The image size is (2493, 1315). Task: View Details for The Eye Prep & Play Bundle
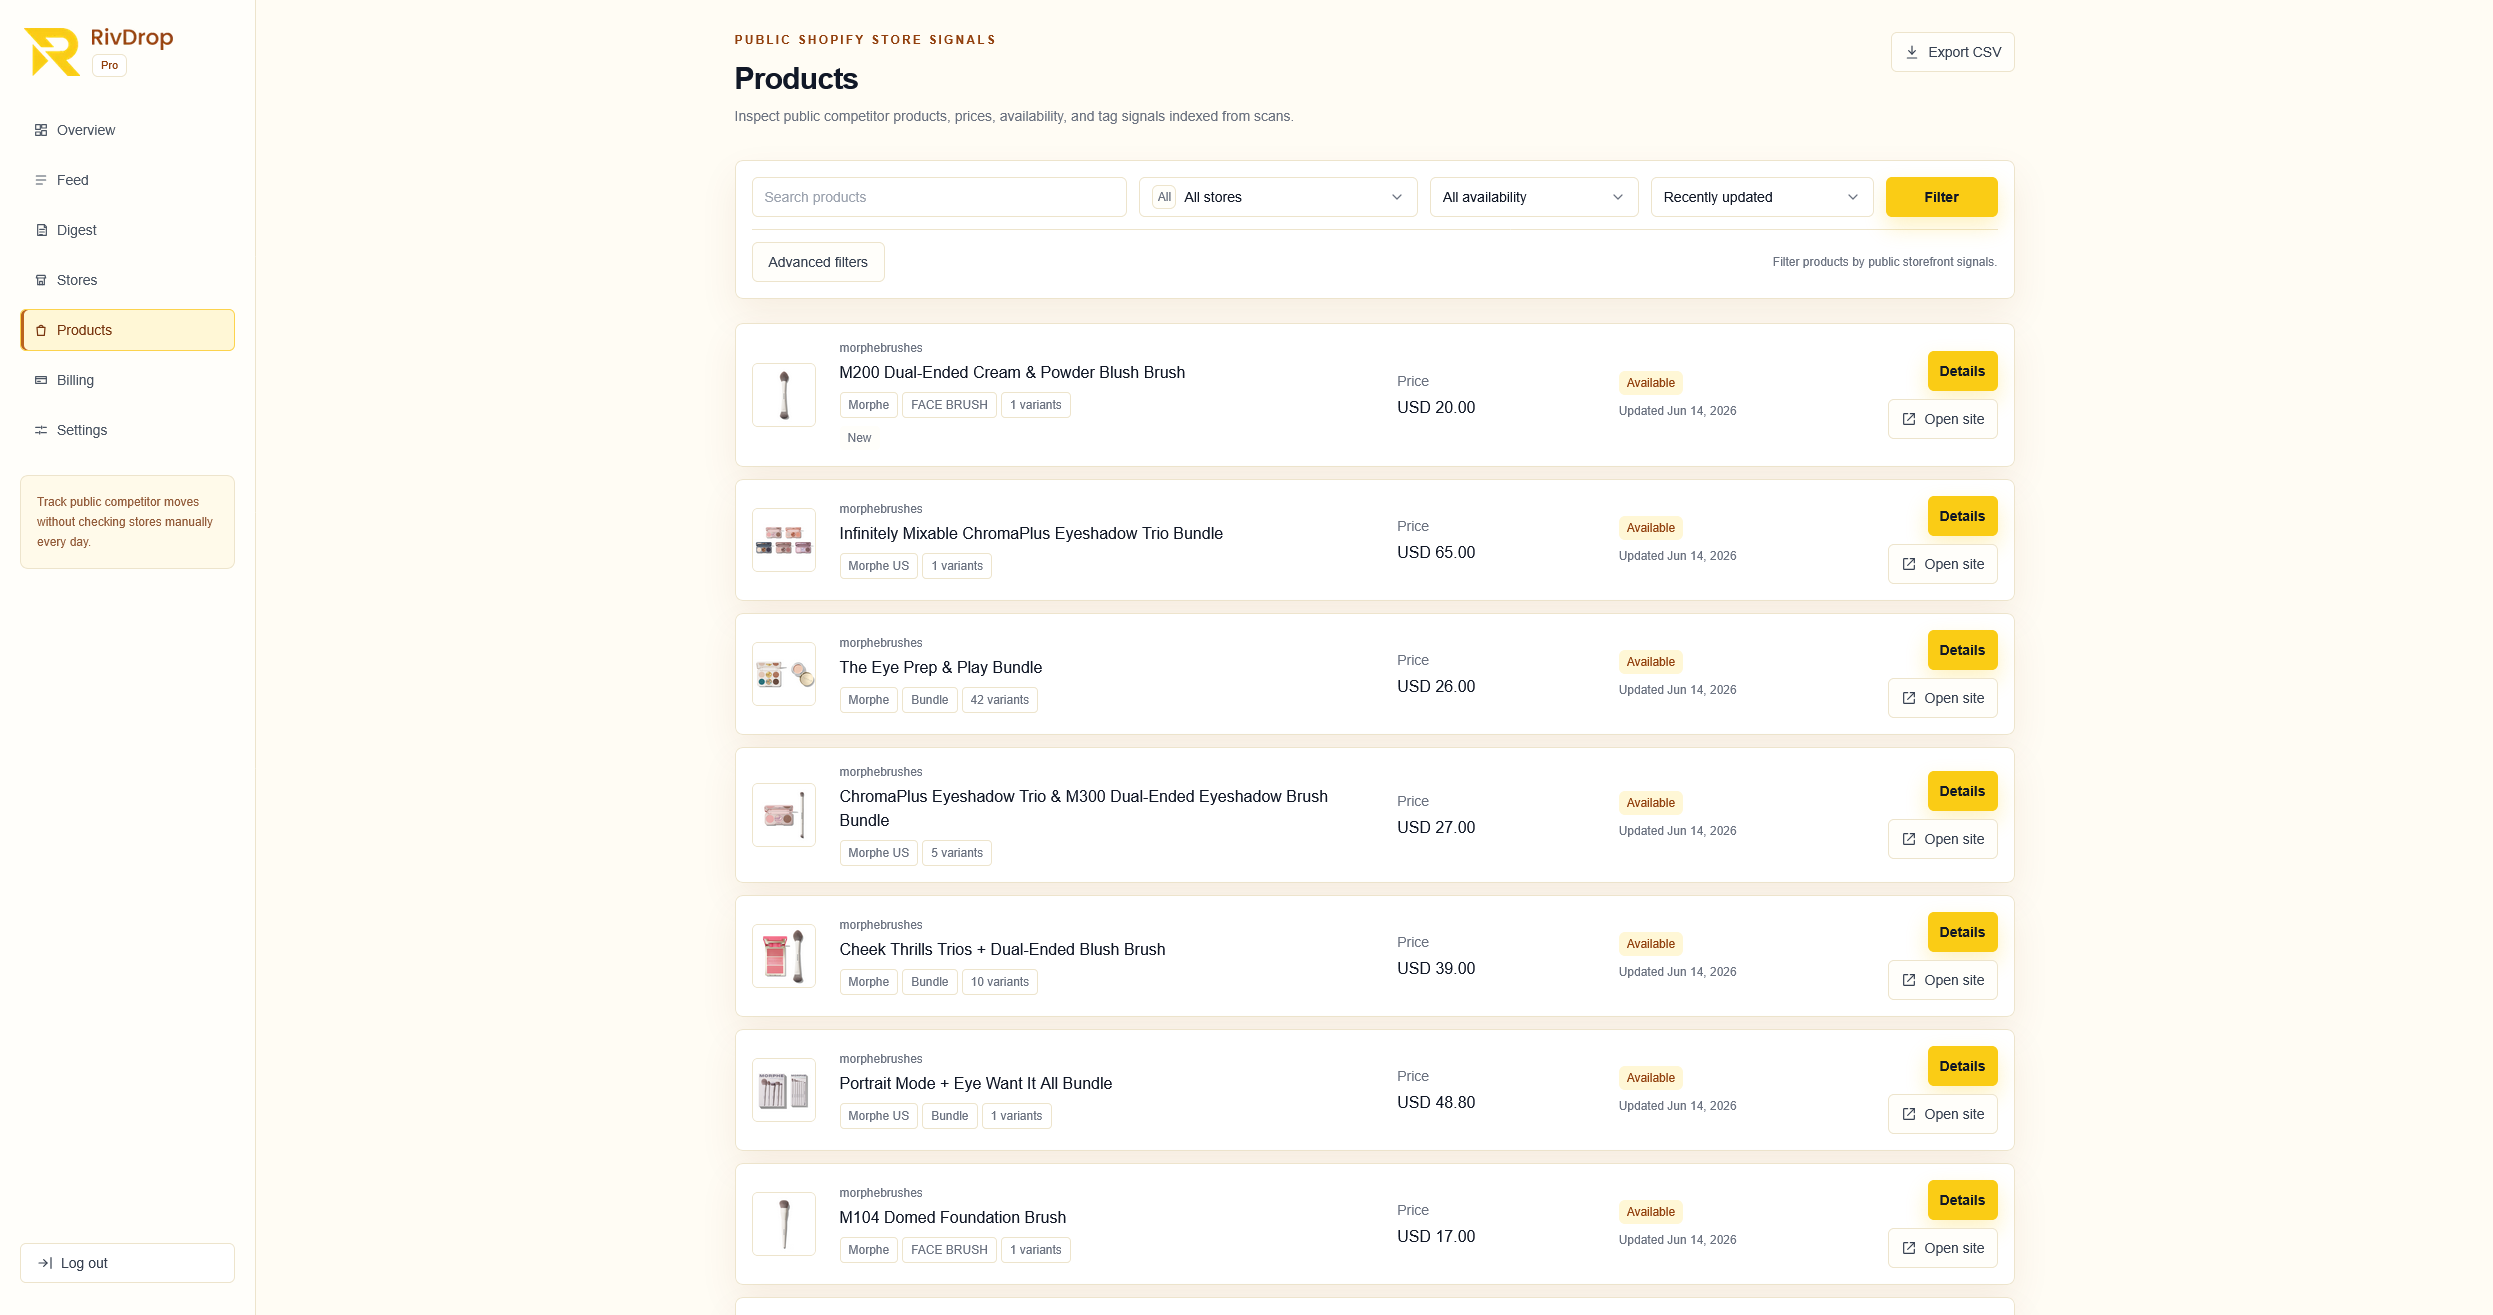[x=1963, y=650]
